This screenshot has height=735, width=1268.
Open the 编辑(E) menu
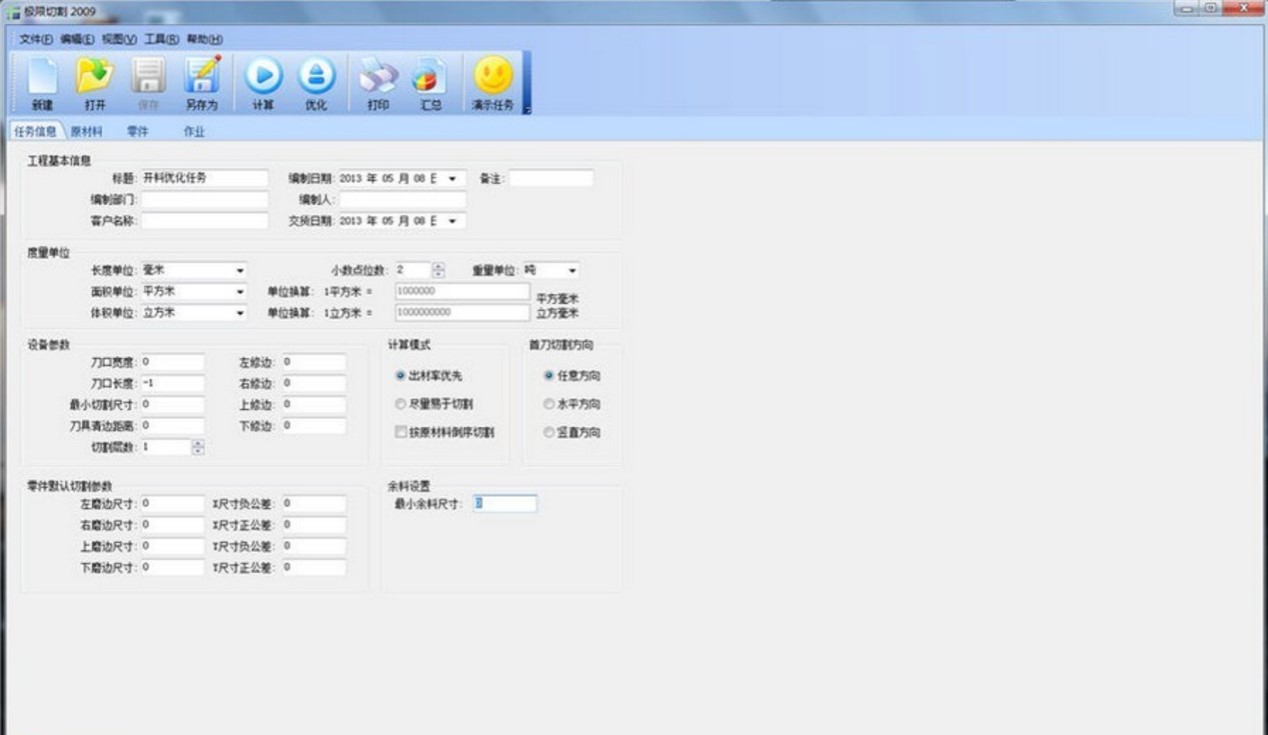(x=77, y=39)
